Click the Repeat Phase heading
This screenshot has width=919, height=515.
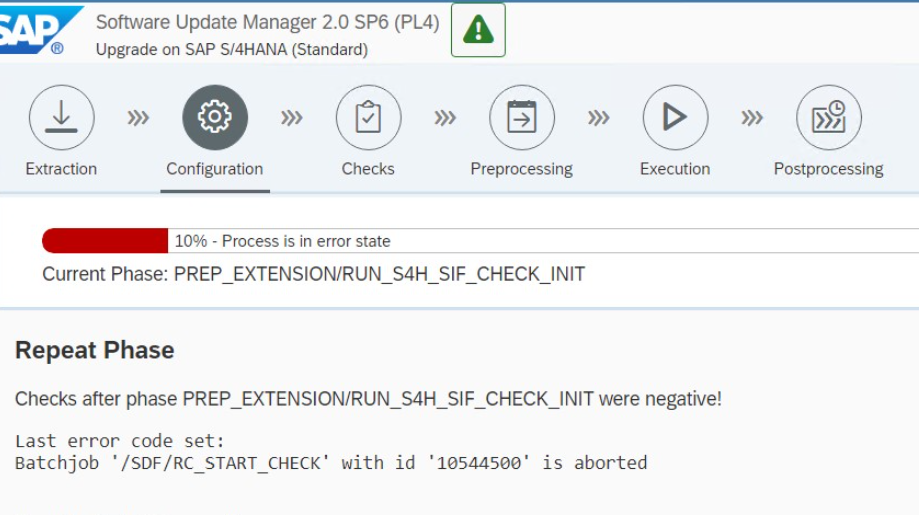click(x=94, y=350)
